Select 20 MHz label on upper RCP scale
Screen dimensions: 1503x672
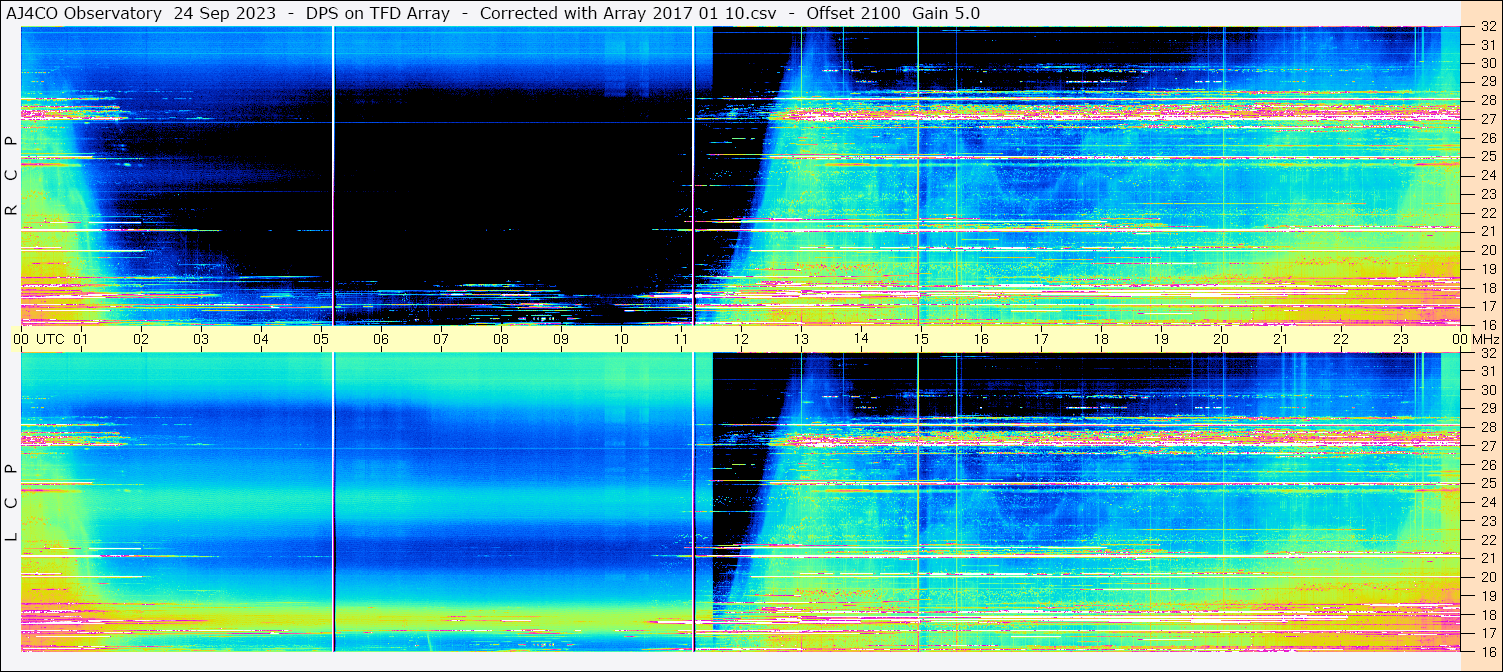pos(1487,250)
